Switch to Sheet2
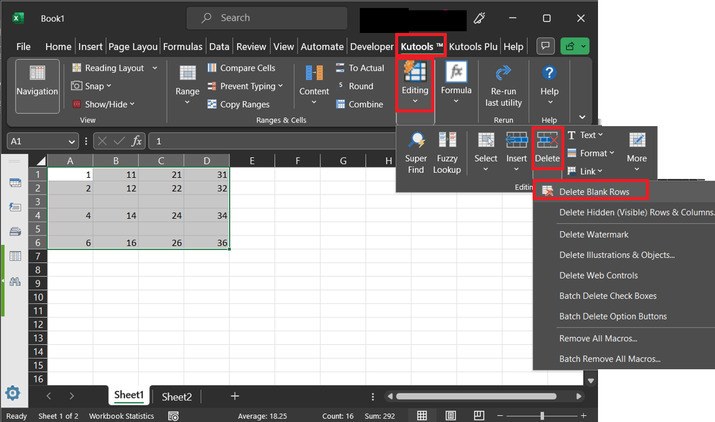The height and width of the screenshot is (422, 715). tap(176, 396)
